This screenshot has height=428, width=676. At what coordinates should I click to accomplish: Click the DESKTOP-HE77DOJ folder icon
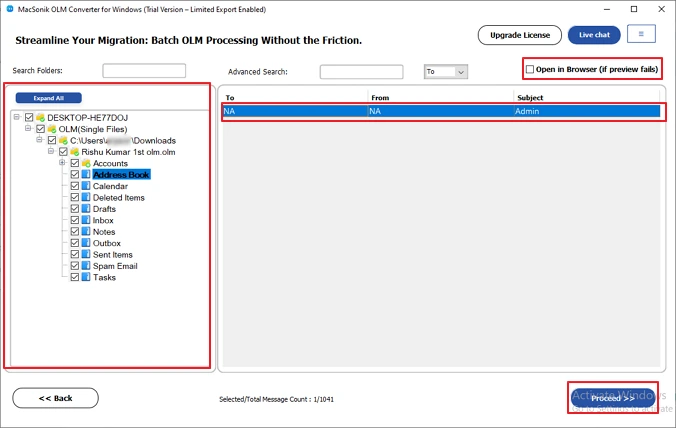pyautogui.click(x=41, y=117)
